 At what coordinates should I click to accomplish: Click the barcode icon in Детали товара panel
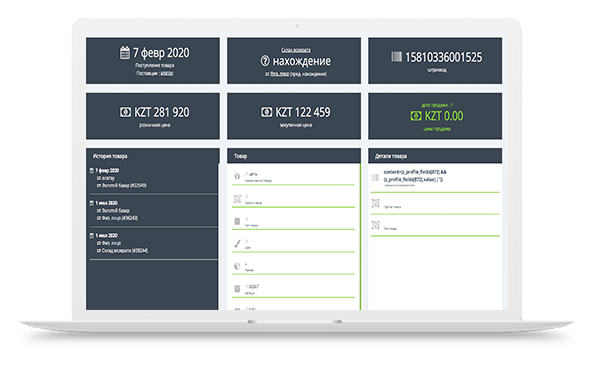point(375,178)
